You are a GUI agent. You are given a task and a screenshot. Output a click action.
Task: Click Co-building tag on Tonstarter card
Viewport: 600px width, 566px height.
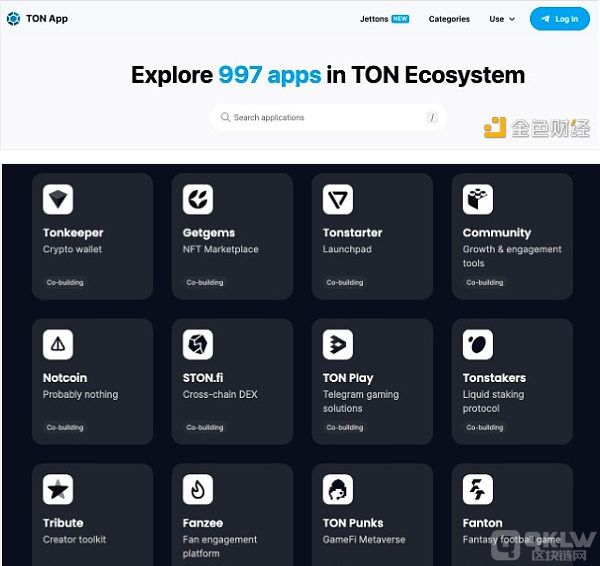click(345, 282)
